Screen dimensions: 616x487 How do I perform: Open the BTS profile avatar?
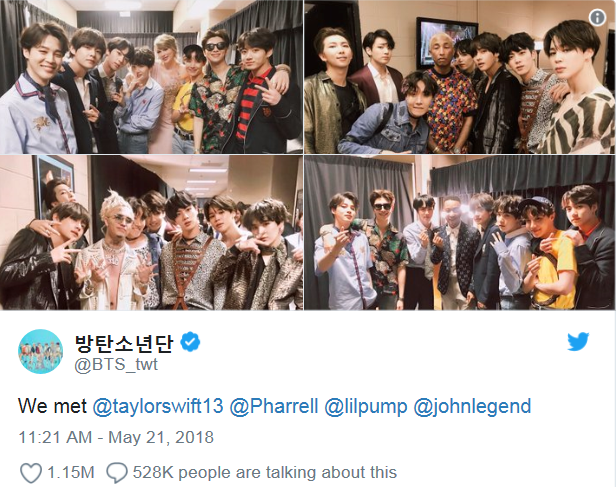tap(40, 352)
